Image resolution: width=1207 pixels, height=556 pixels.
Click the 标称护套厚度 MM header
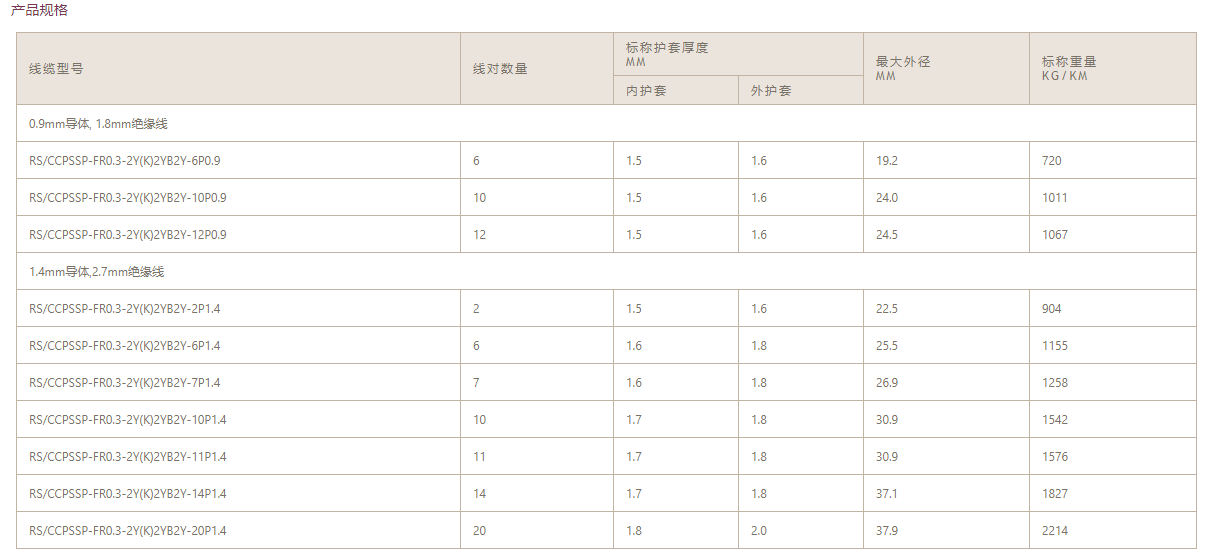click(667, 54)
